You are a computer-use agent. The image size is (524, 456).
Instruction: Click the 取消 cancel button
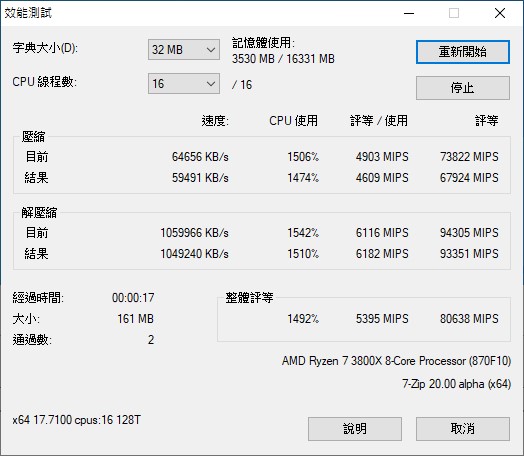(x=463, y=429)
